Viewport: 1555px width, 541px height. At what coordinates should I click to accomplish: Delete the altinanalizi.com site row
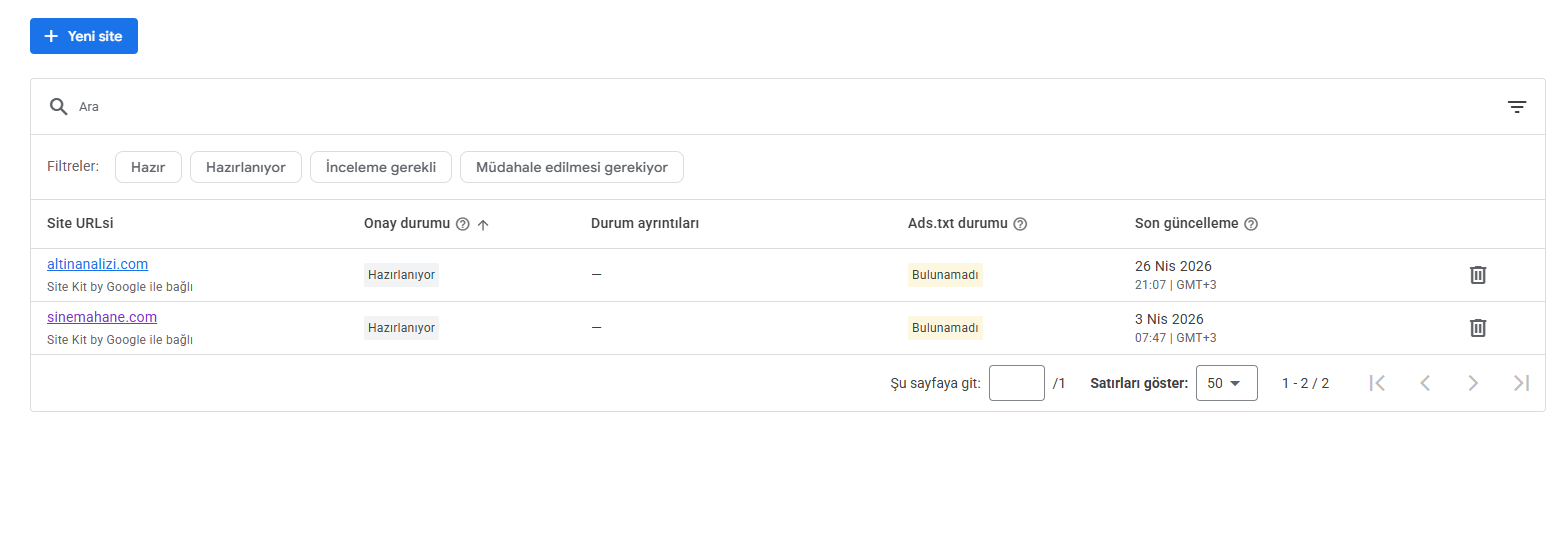(x=1478, y=274)
